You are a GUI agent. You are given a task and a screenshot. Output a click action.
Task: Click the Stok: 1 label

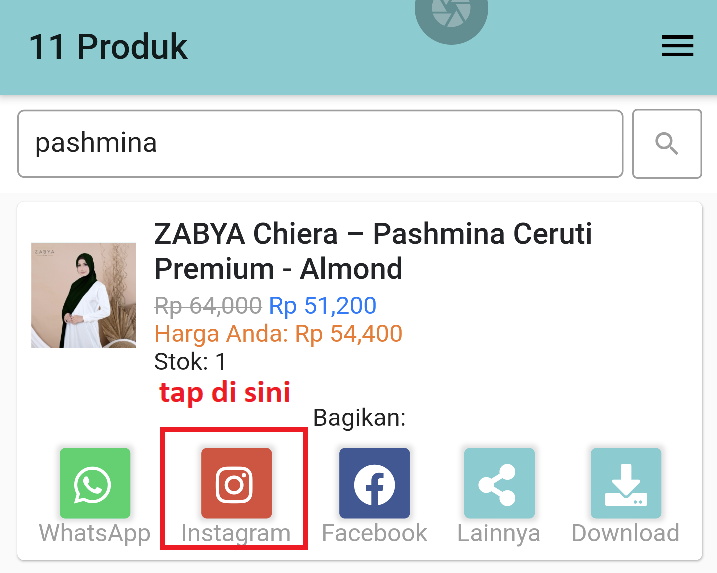190,362
